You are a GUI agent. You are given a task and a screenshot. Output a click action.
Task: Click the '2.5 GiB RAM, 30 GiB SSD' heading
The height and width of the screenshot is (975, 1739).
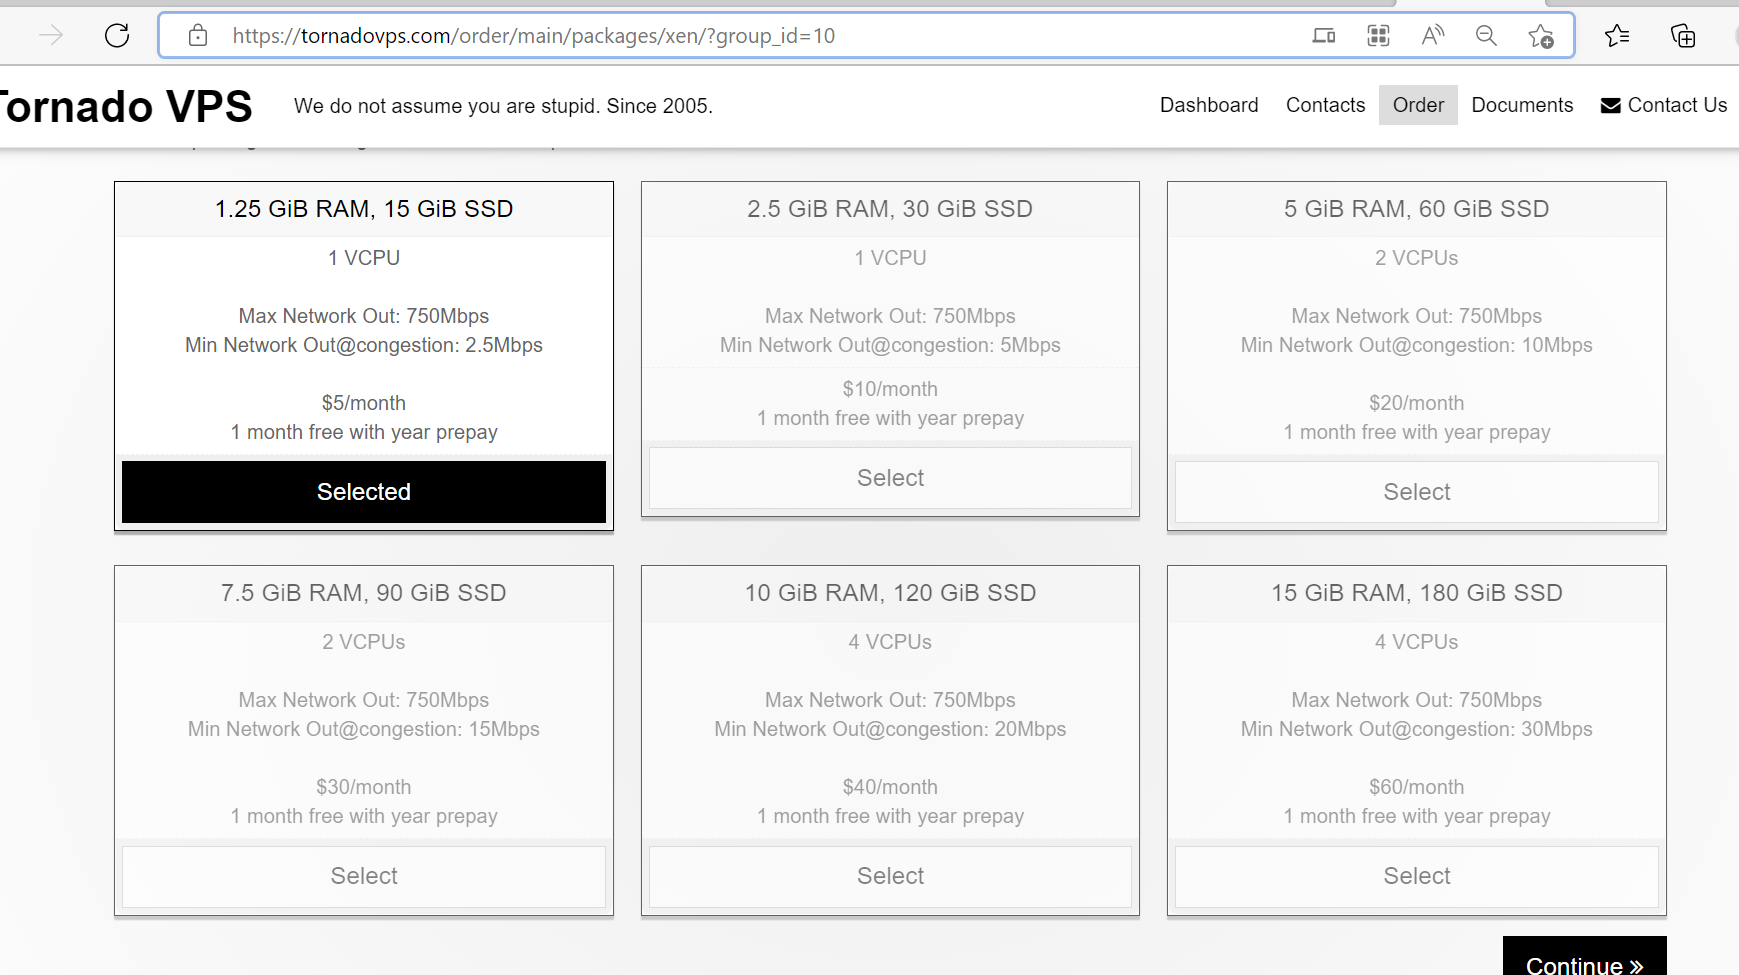(x=890, y=209)
